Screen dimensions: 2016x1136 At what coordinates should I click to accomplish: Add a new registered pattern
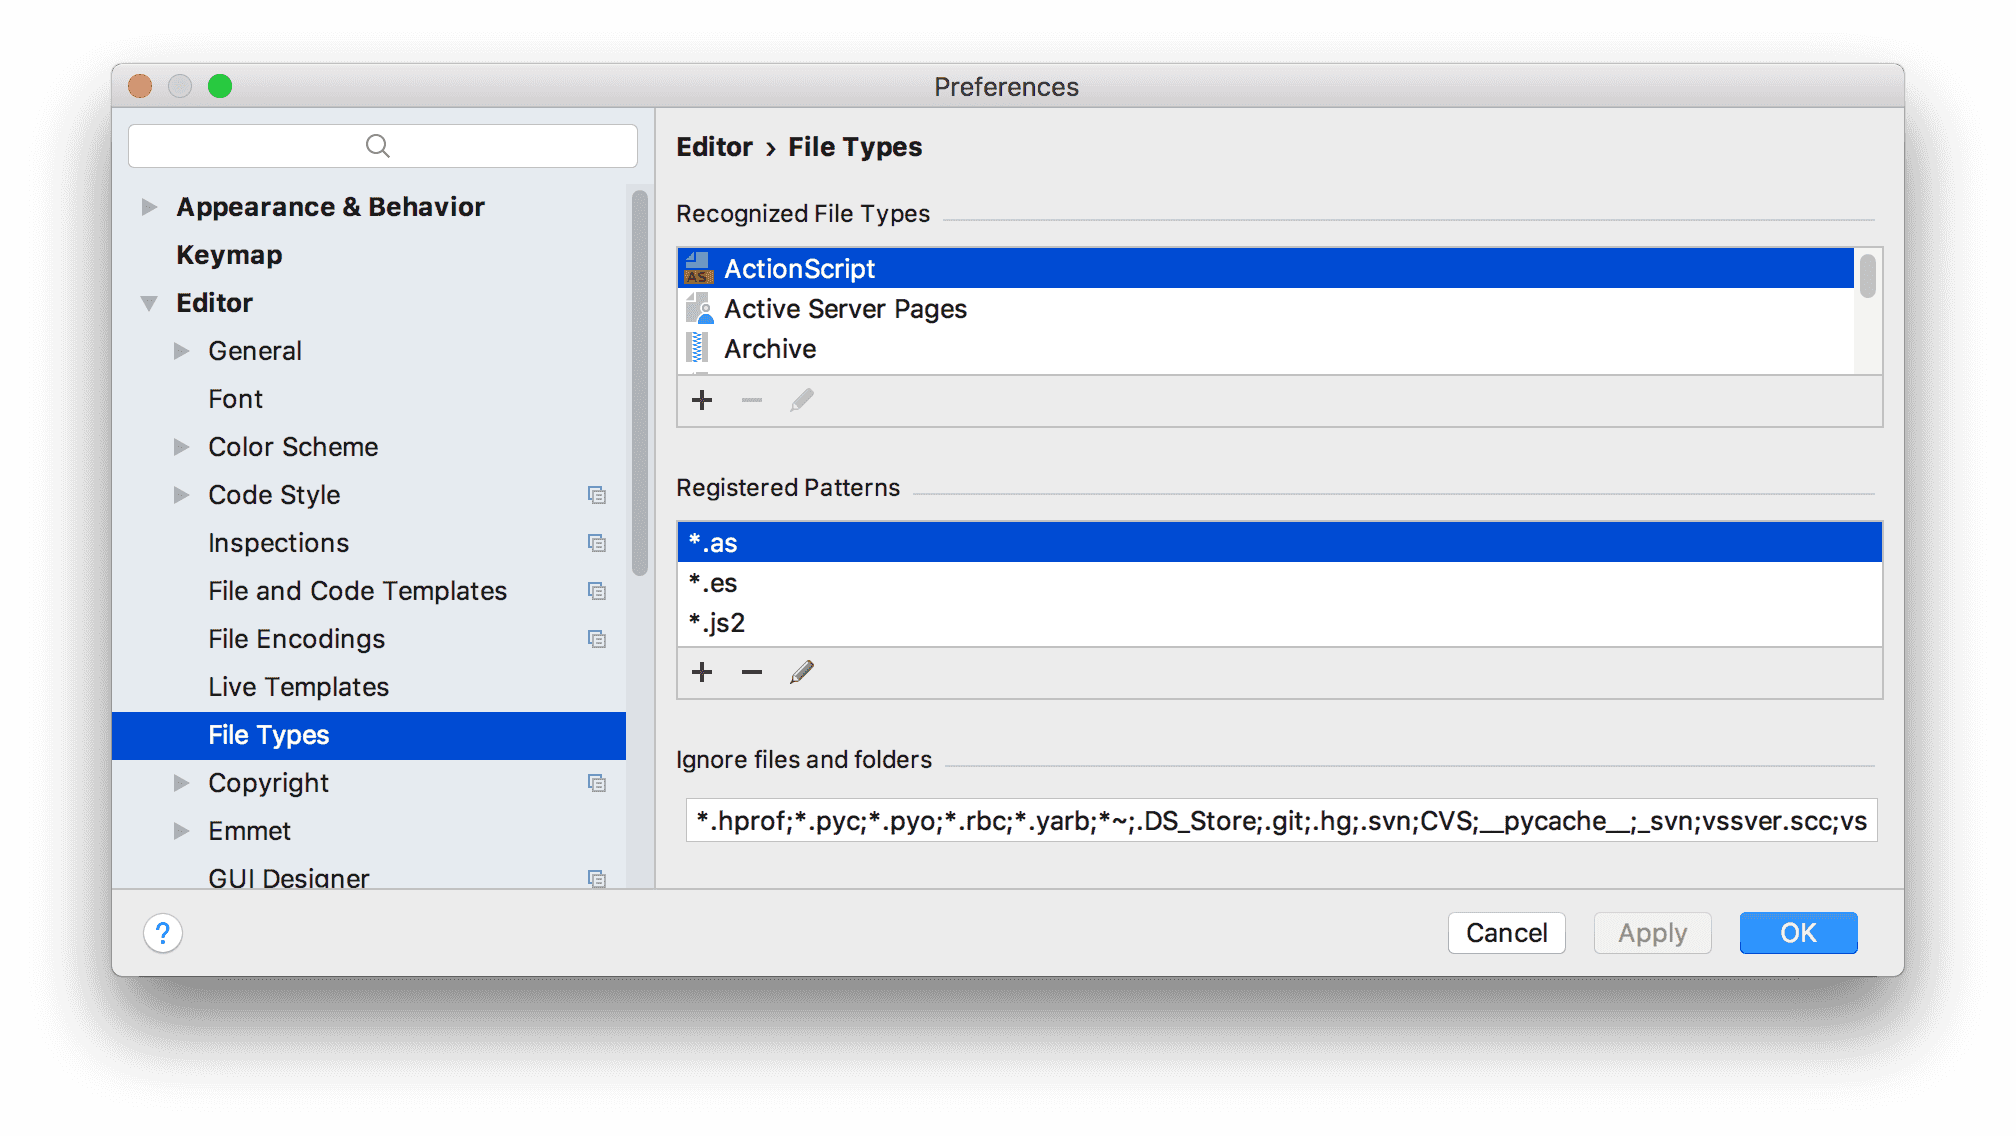tap(702, 673)
